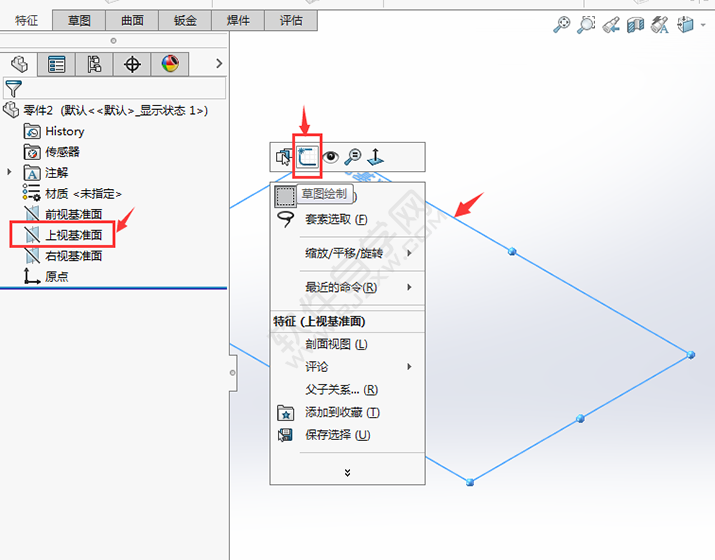Click the Zoom to Area icon
Screen dimensions: 715x560
pos(586,25)
